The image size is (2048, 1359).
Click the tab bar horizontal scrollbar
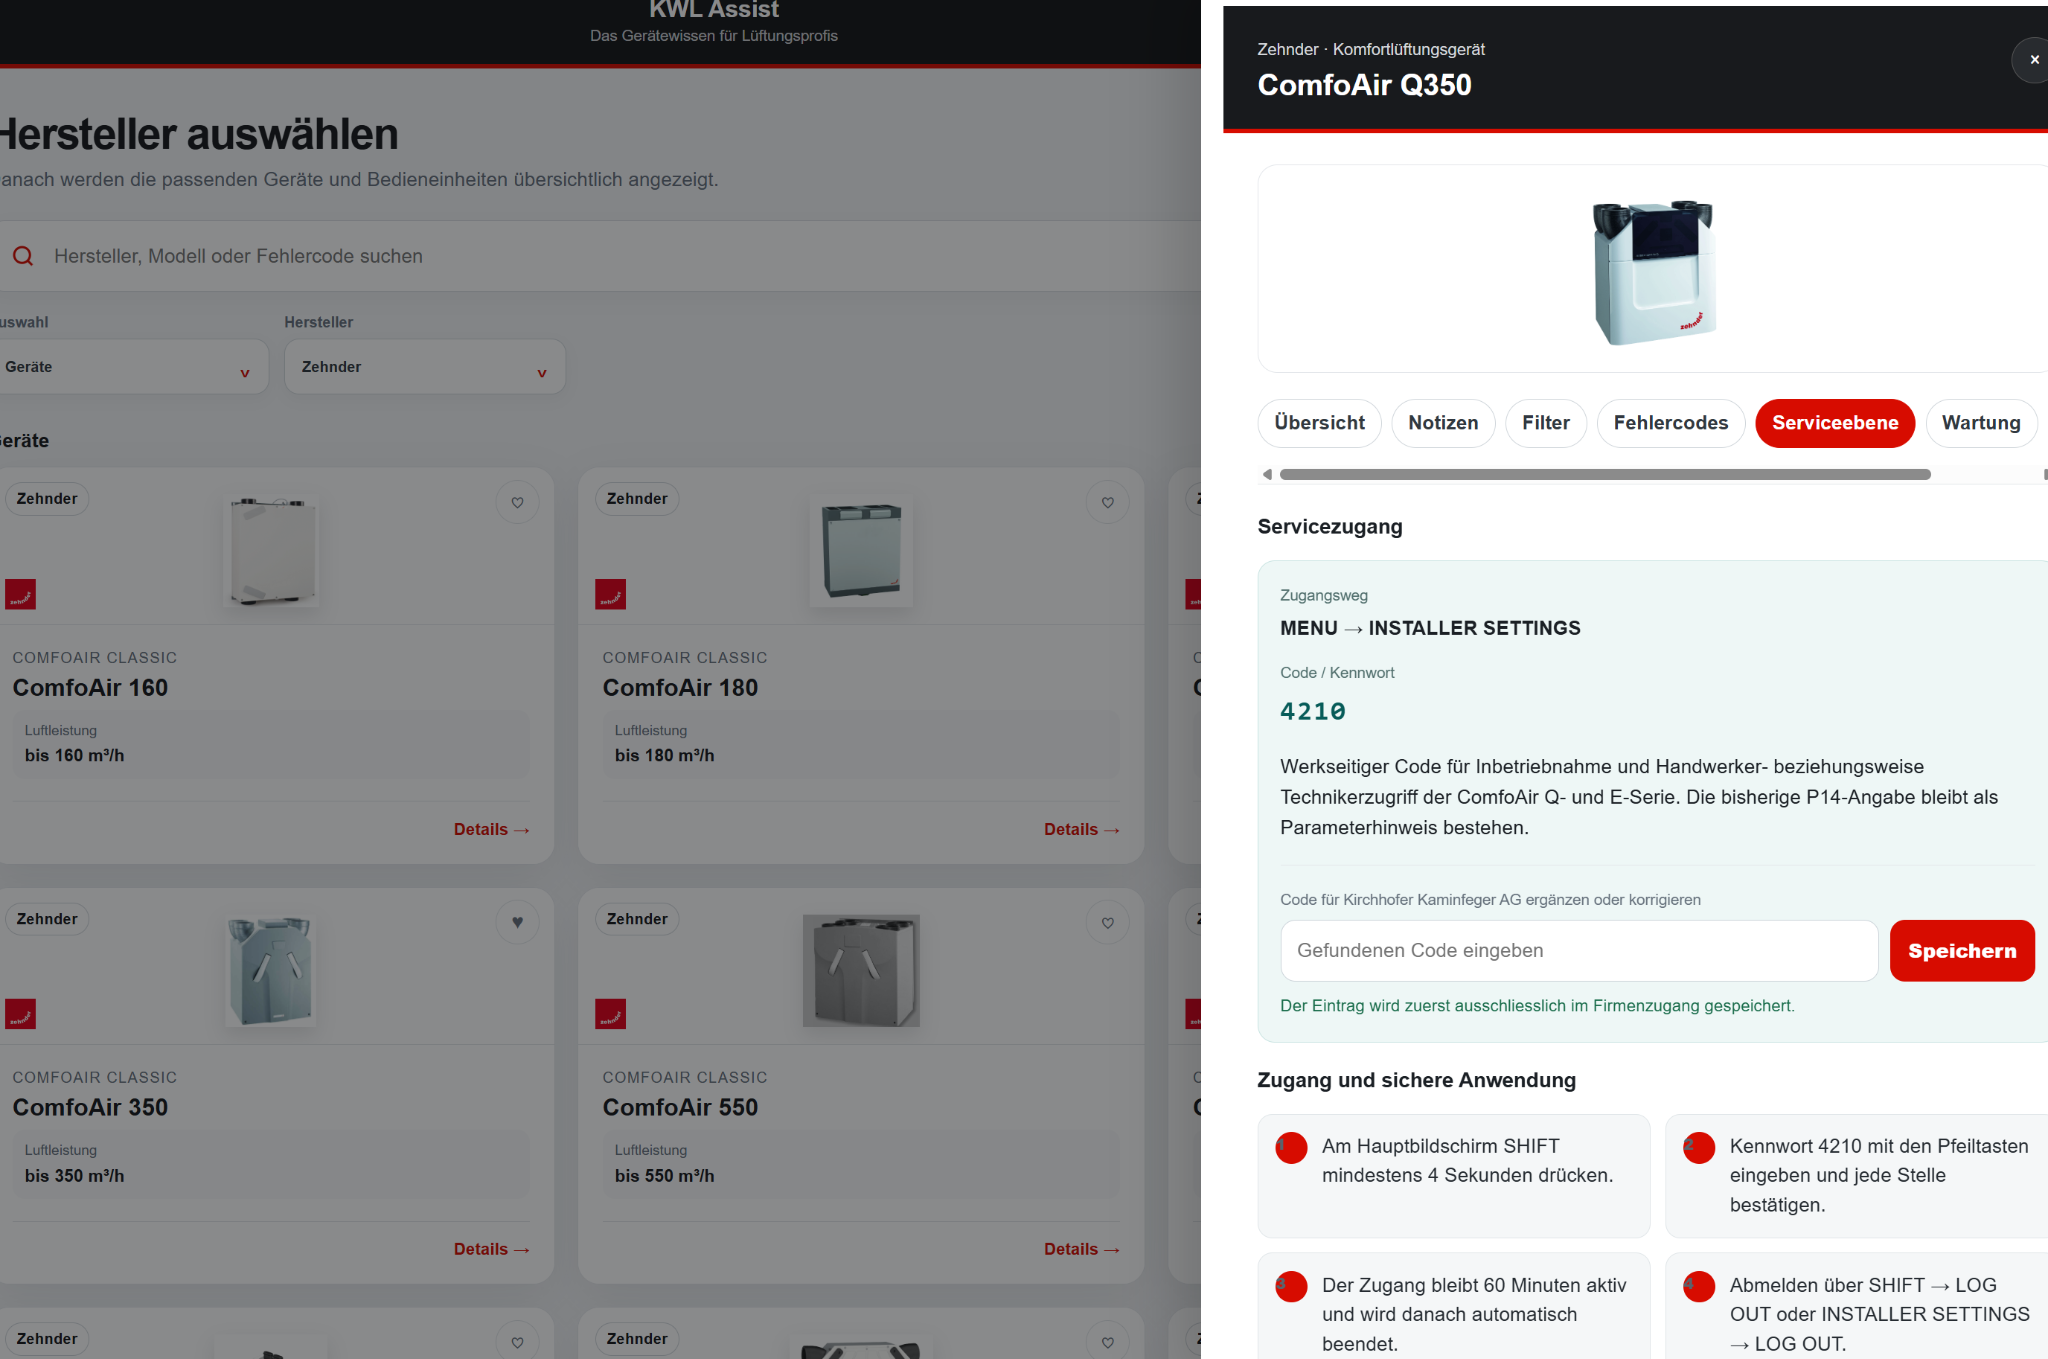click(1605, 474)
